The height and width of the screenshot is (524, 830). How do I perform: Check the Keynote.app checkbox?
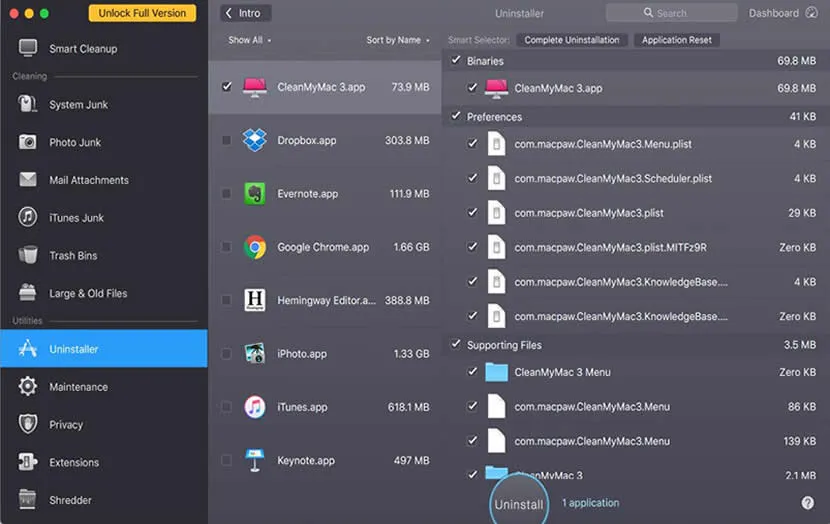226,460
